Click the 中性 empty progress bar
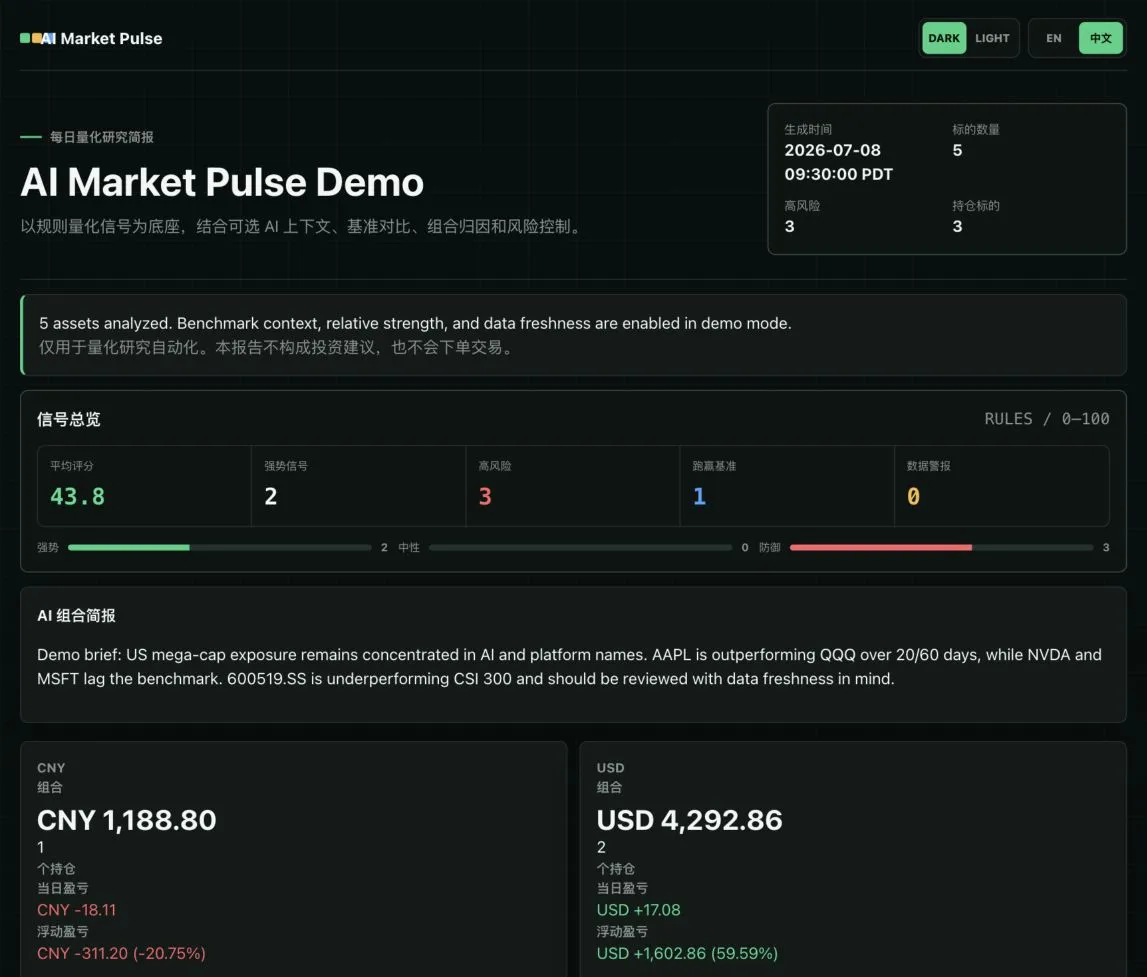The height and width of the screenshot is (977, 1147). (x=580, y=547)
